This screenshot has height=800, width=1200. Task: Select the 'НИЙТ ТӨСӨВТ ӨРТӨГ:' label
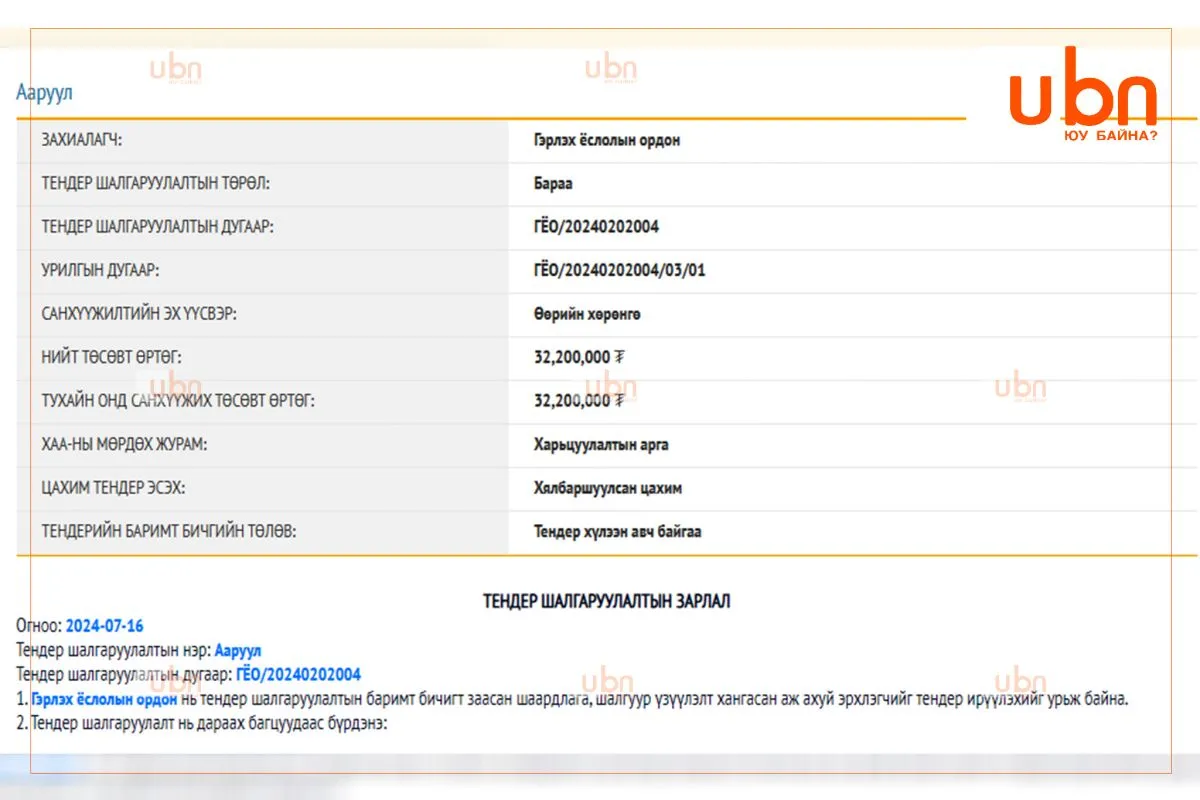tap(111, 357)
